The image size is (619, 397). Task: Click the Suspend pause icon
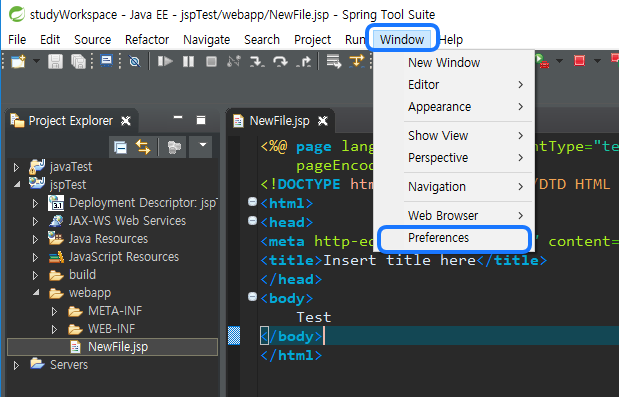(x=188, y=62)
